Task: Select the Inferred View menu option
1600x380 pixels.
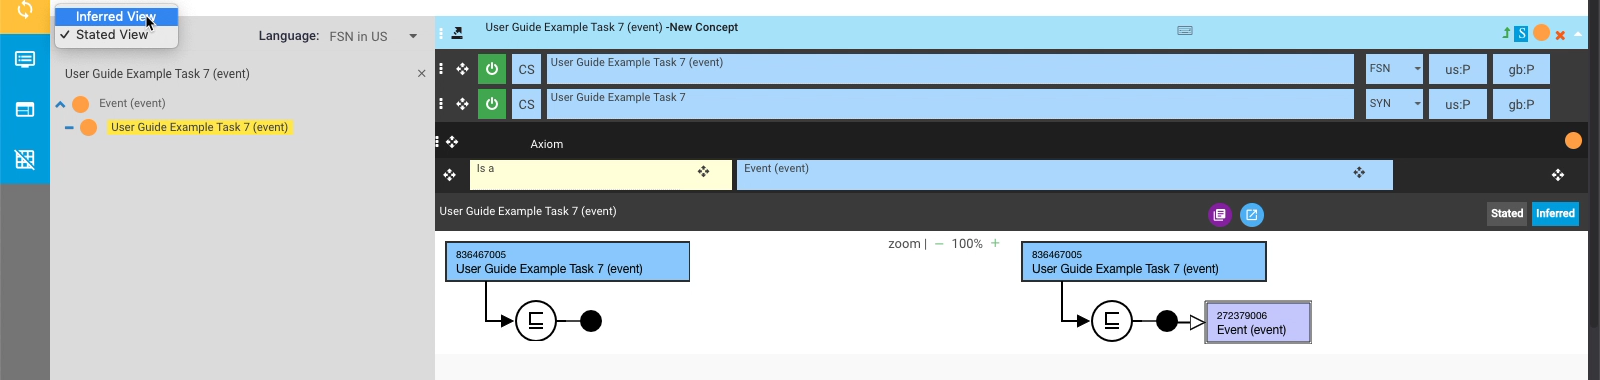Action: (116, 16)
